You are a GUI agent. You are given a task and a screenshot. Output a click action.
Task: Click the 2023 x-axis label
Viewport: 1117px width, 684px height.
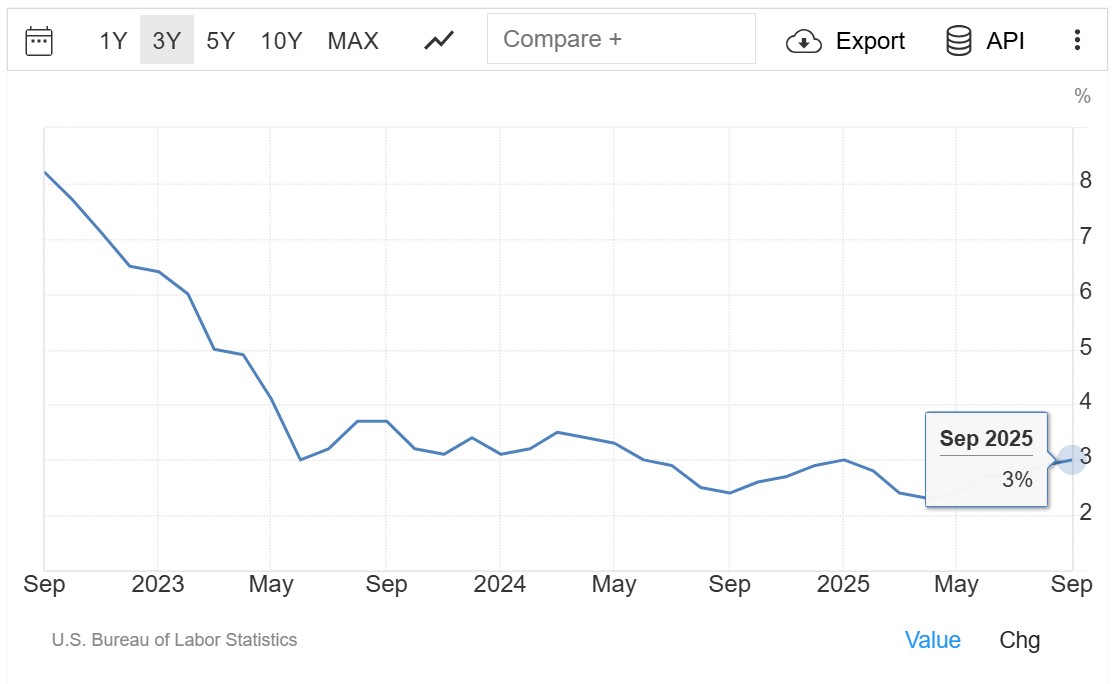pos(158,585)
